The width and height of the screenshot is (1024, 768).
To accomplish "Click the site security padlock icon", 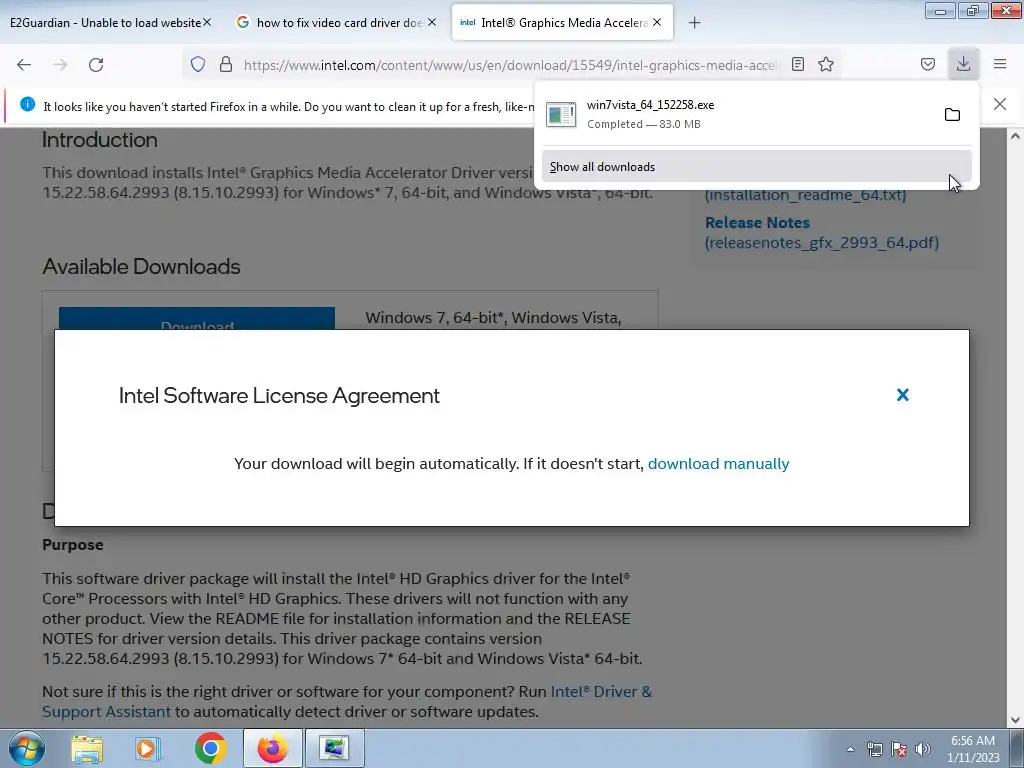I will pyautogui.click(x=226, y=64).
